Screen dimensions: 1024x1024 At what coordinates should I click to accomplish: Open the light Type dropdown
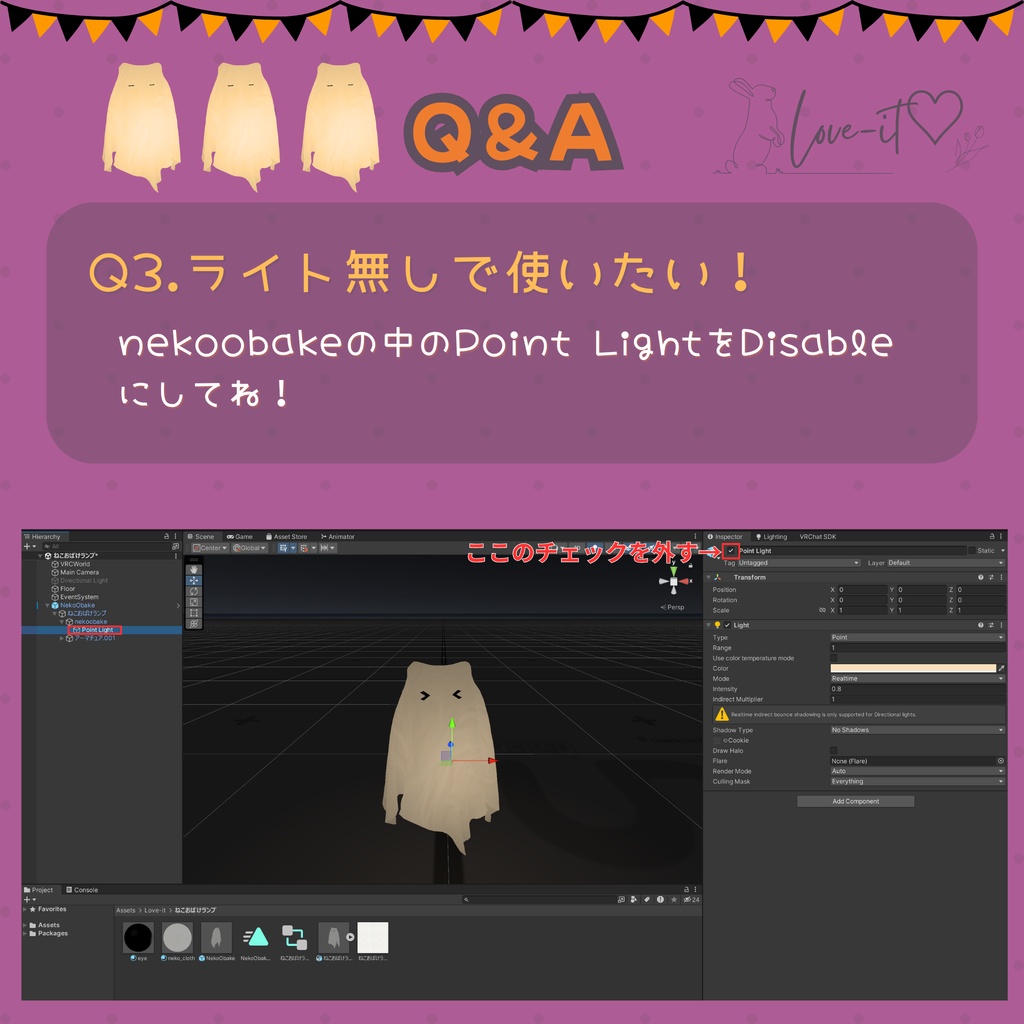[917, 637]
